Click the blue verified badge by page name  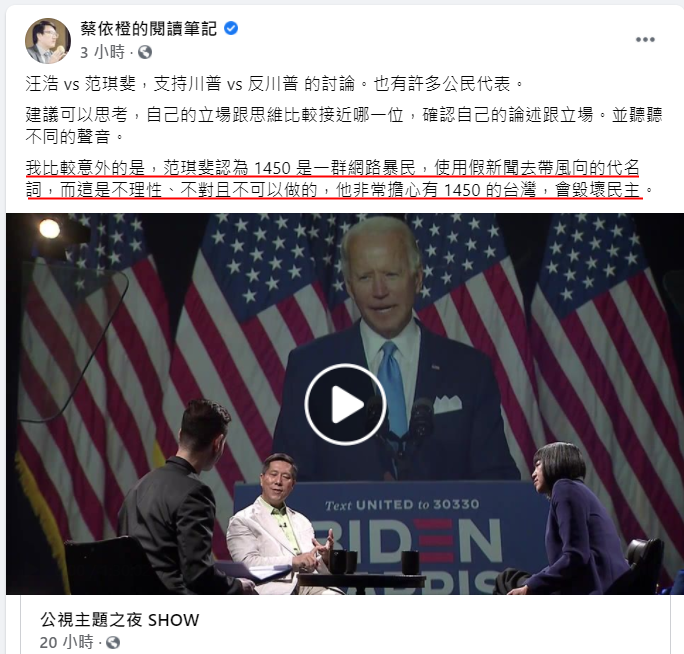tap(231, 28)
